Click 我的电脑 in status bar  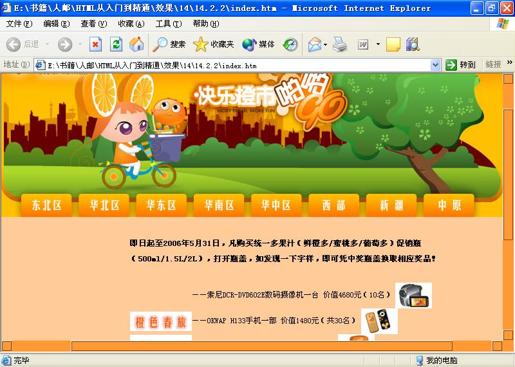[x=442, y=360]
